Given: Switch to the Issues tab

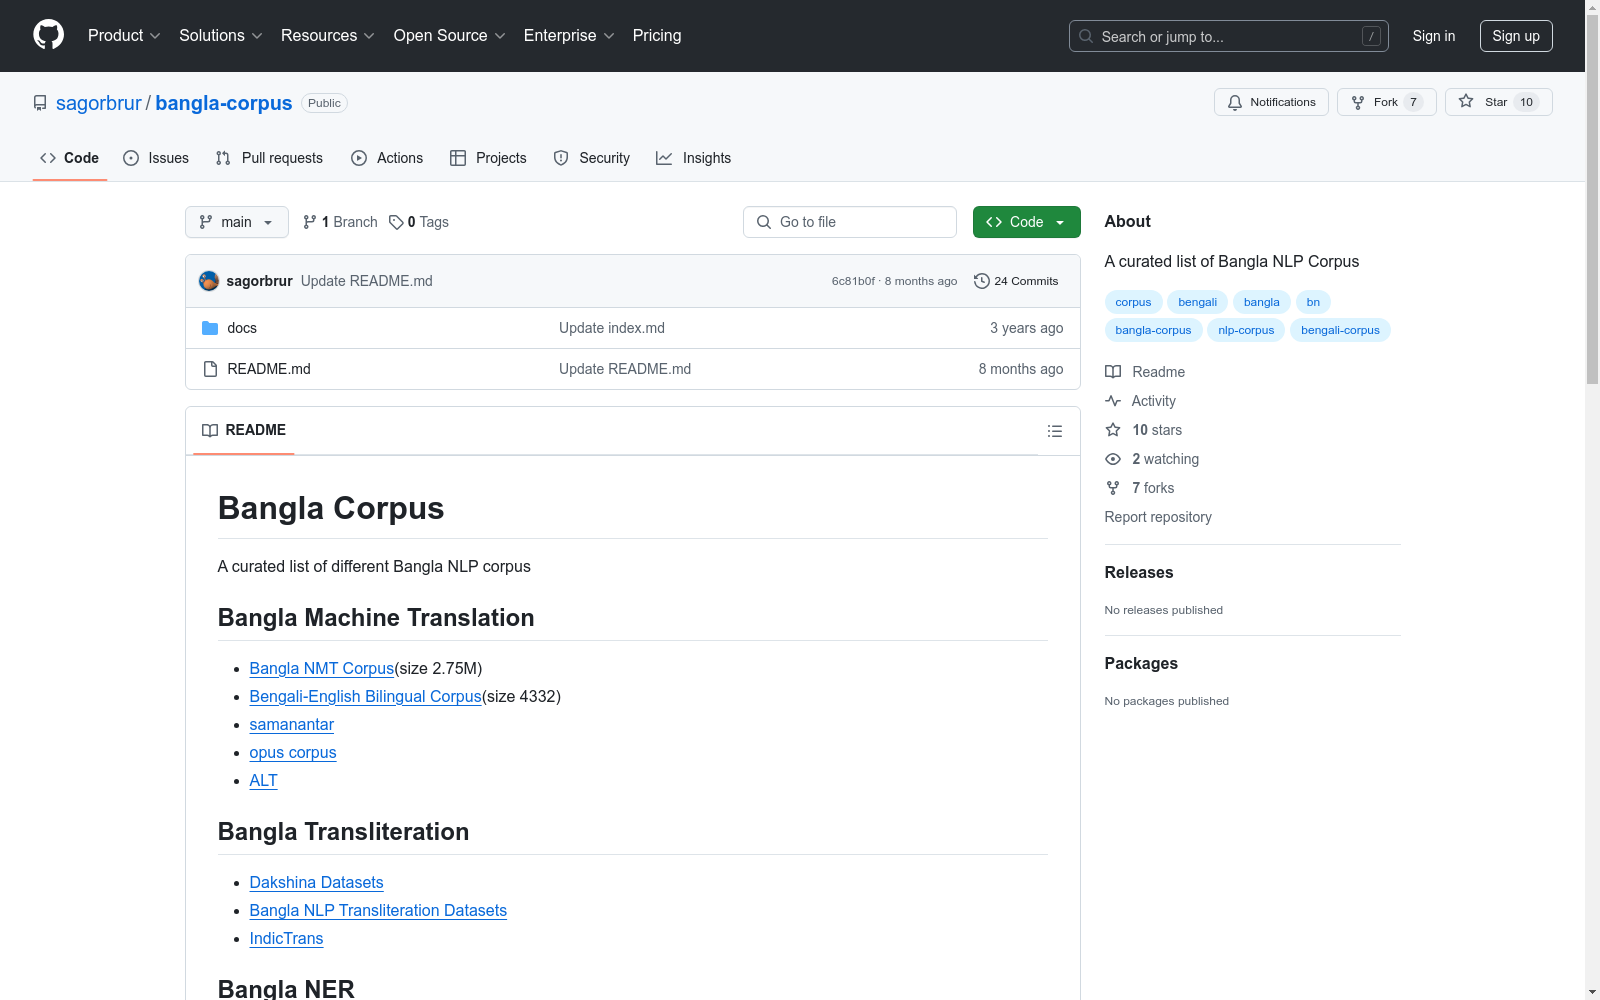Looking at the screenshot, I should click(x=156, y=158).
